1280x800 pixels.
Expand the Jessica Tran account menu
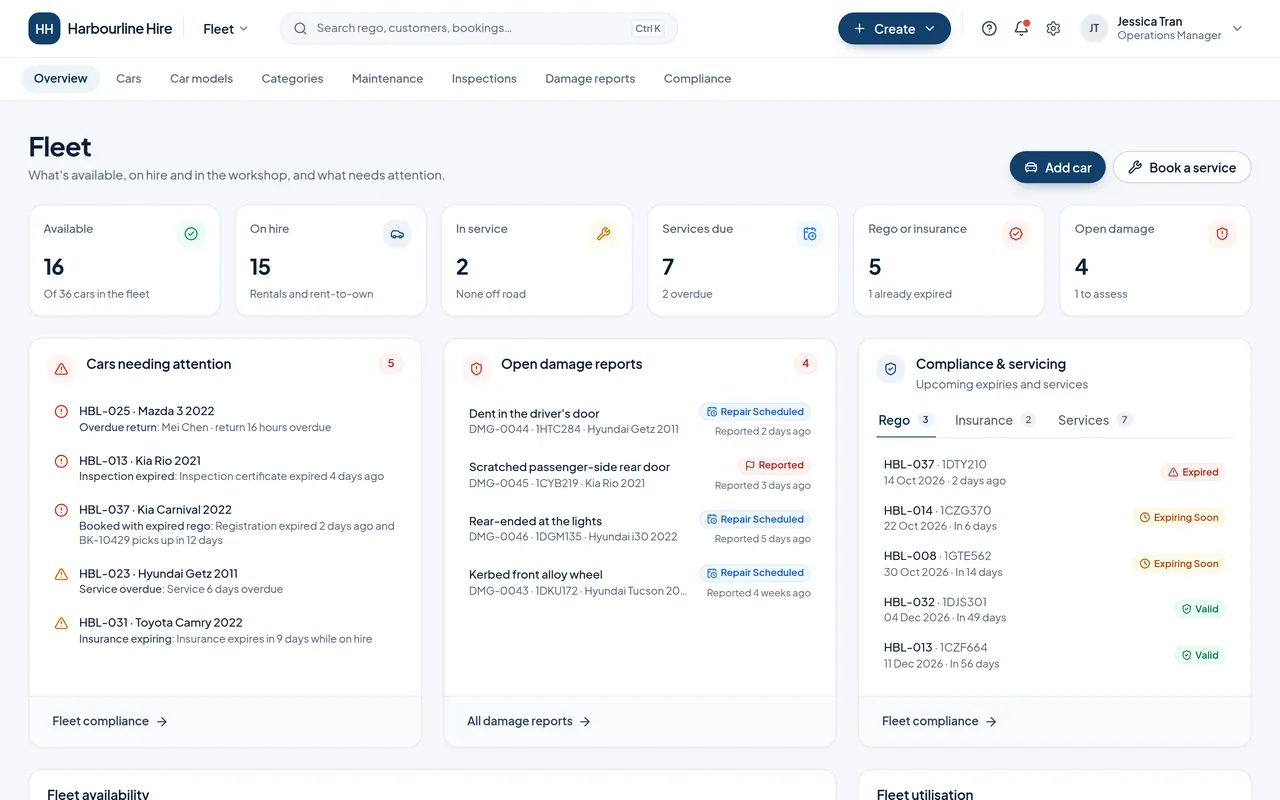(x=1162, y=29)
